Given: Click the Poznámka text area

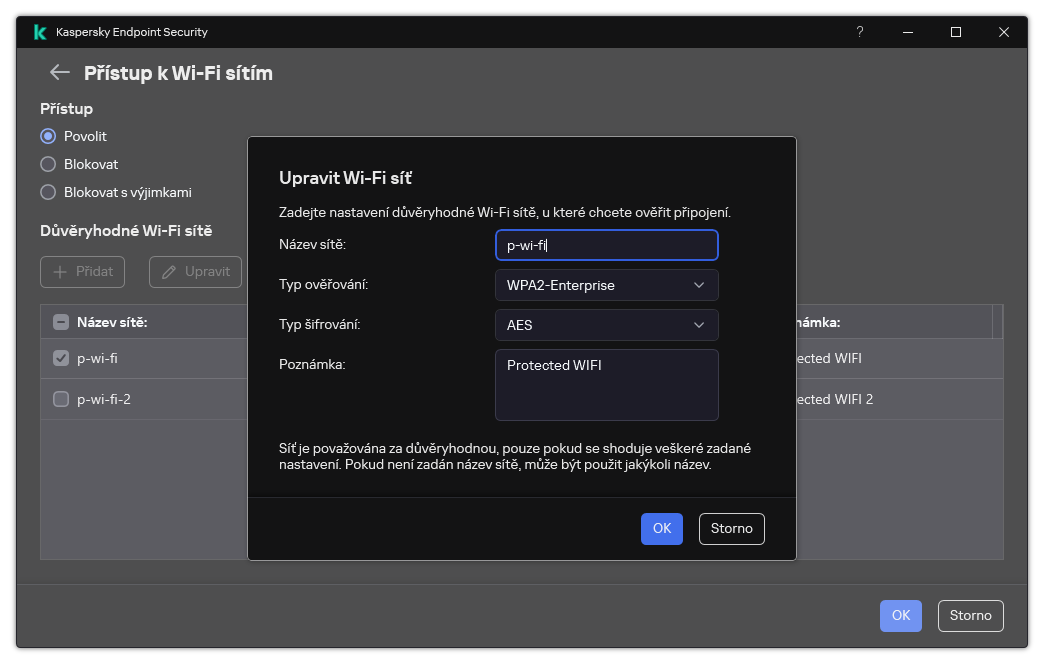Looking at the screenshot, I should pyautogui.click(x=606, y=385).
